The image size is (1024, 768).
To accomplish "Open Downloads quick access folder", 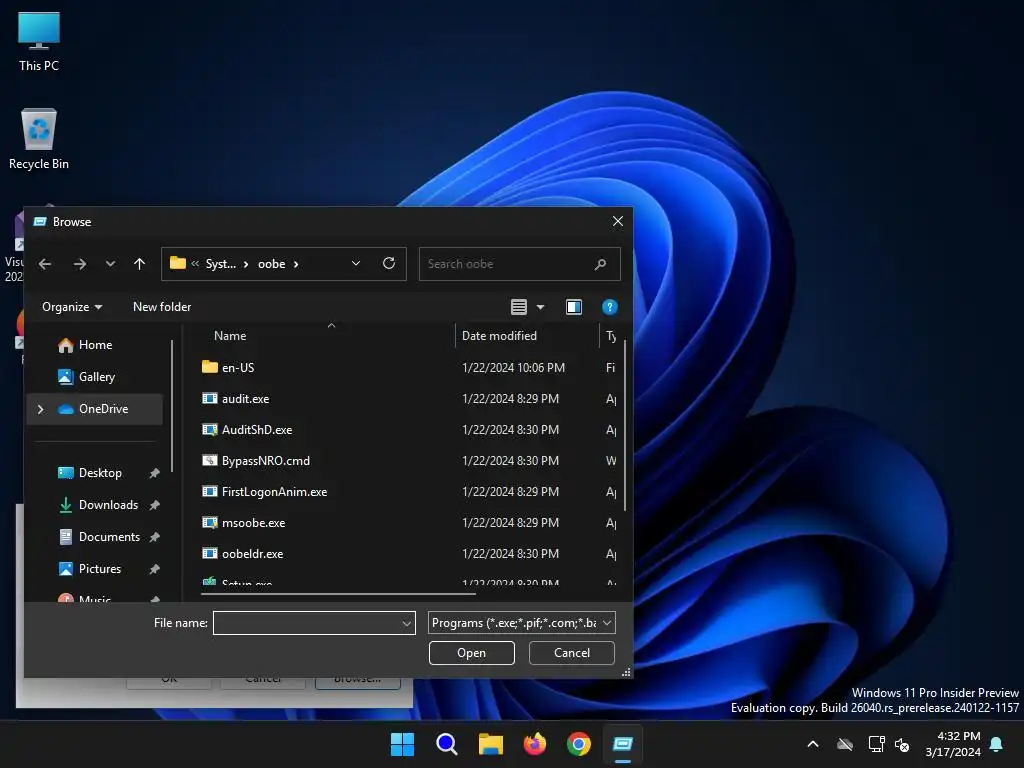I will coord(108,505).
